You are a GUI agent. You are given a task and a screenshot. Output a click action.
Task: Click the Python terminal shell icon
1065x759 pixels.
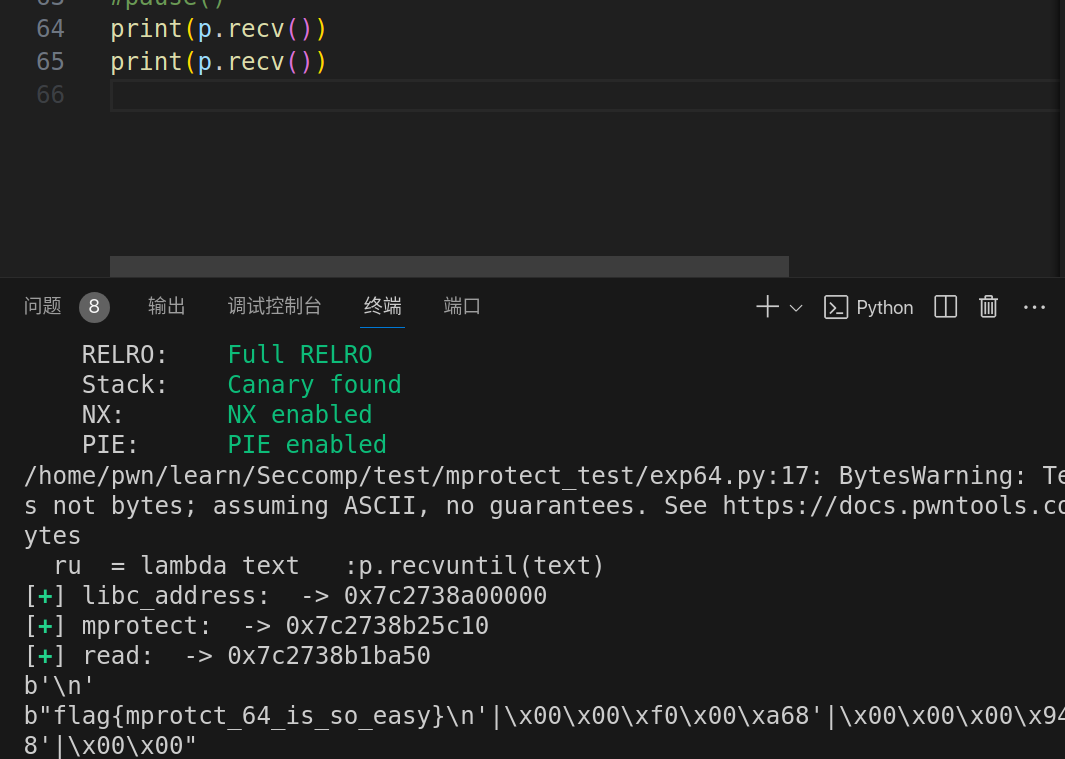836,307
